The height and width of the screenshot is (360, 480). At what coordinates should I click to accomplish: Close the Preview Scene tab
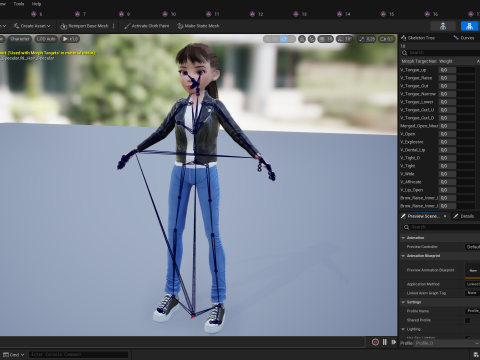445,216
